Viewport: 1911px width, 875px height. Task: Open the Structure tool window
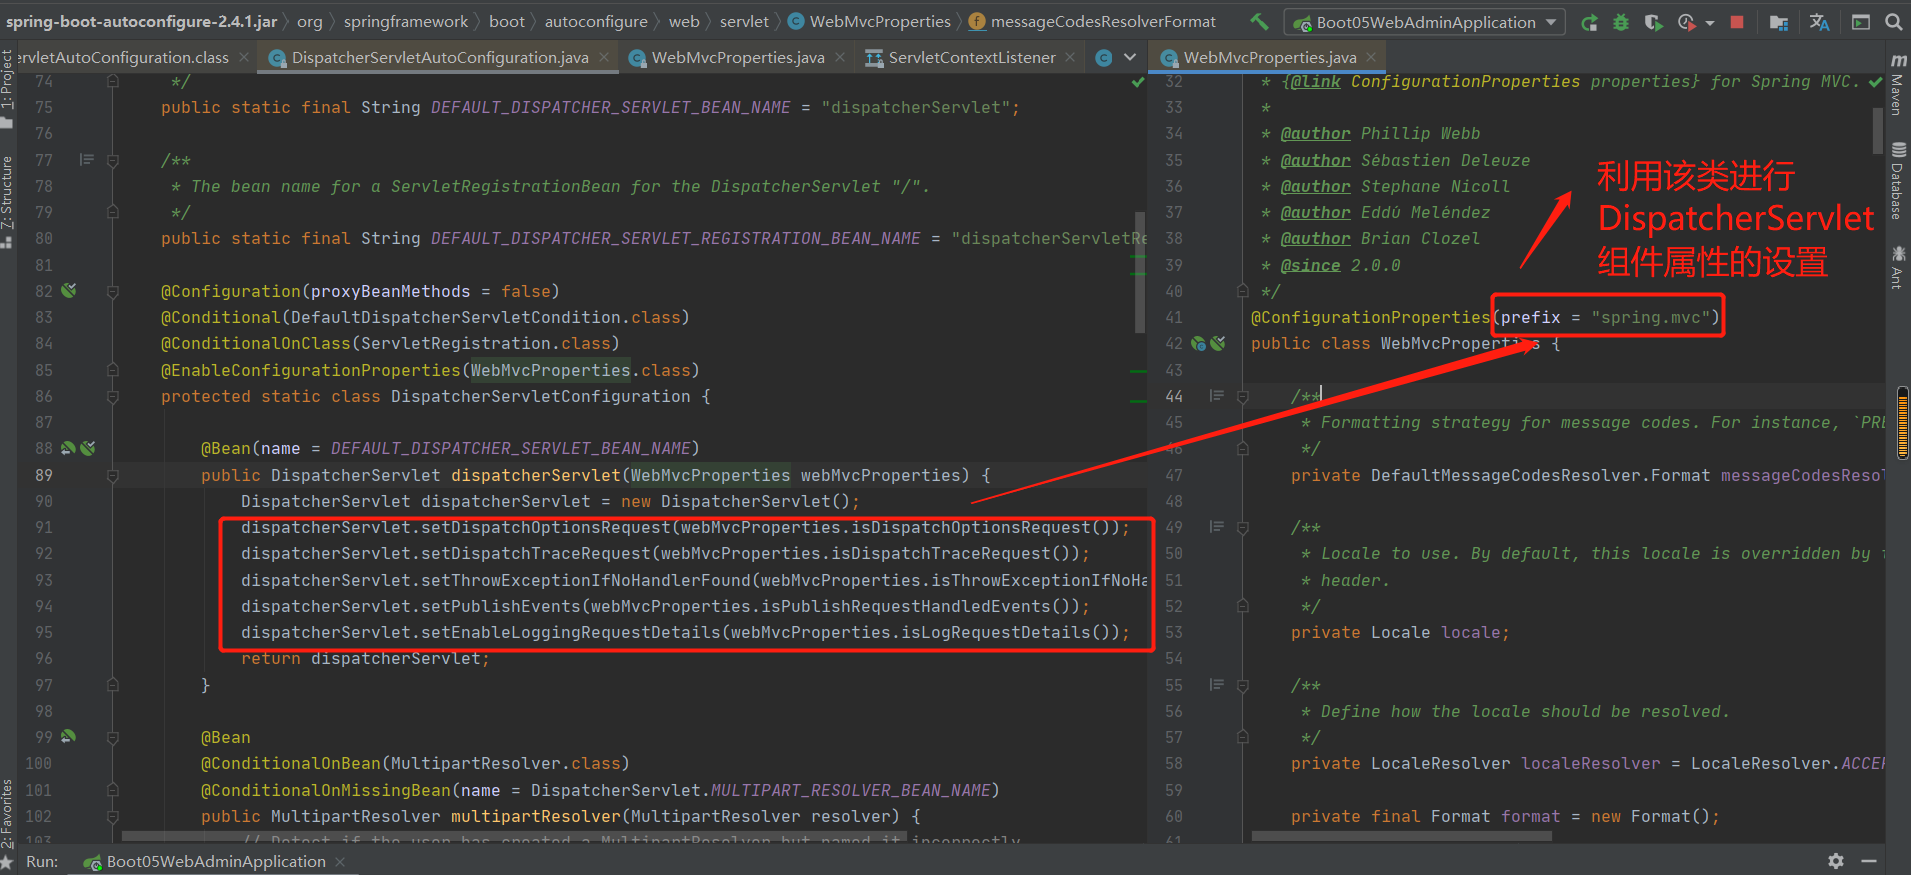click(x=8, y=203)
